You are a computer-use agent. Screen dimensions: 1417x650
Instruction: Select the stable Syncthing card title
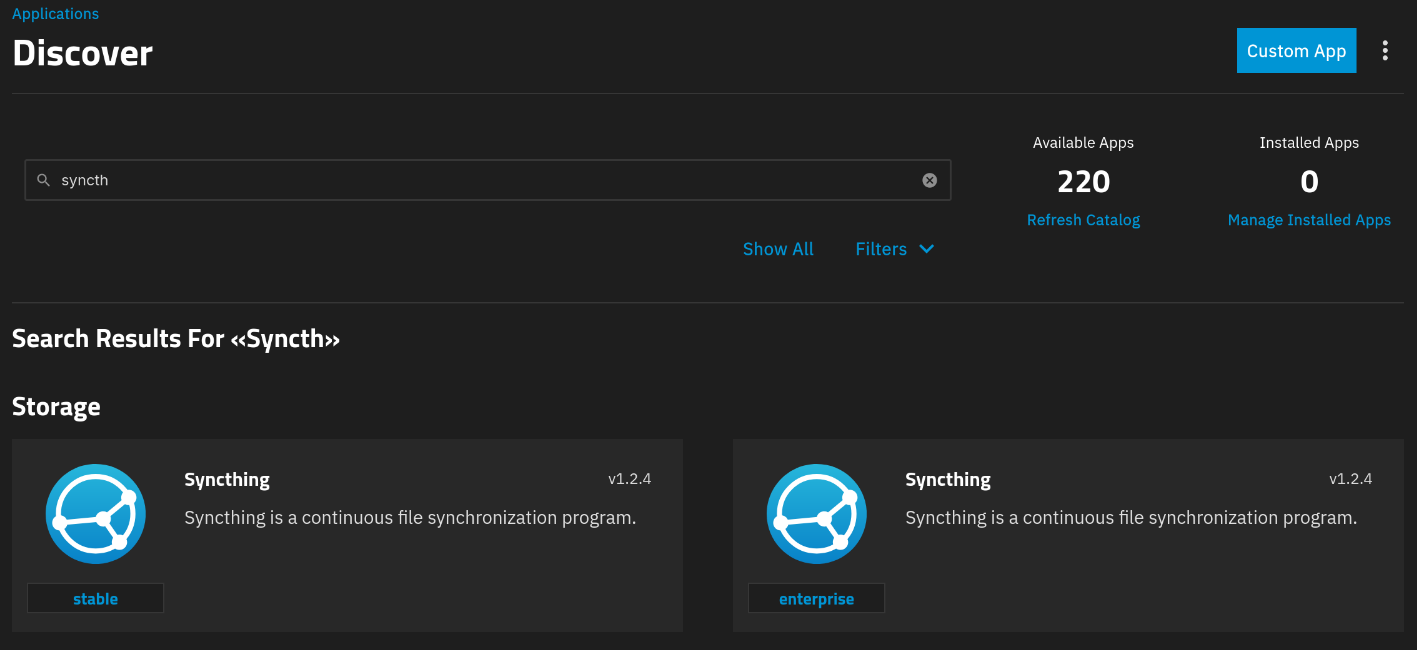[227, 480]
